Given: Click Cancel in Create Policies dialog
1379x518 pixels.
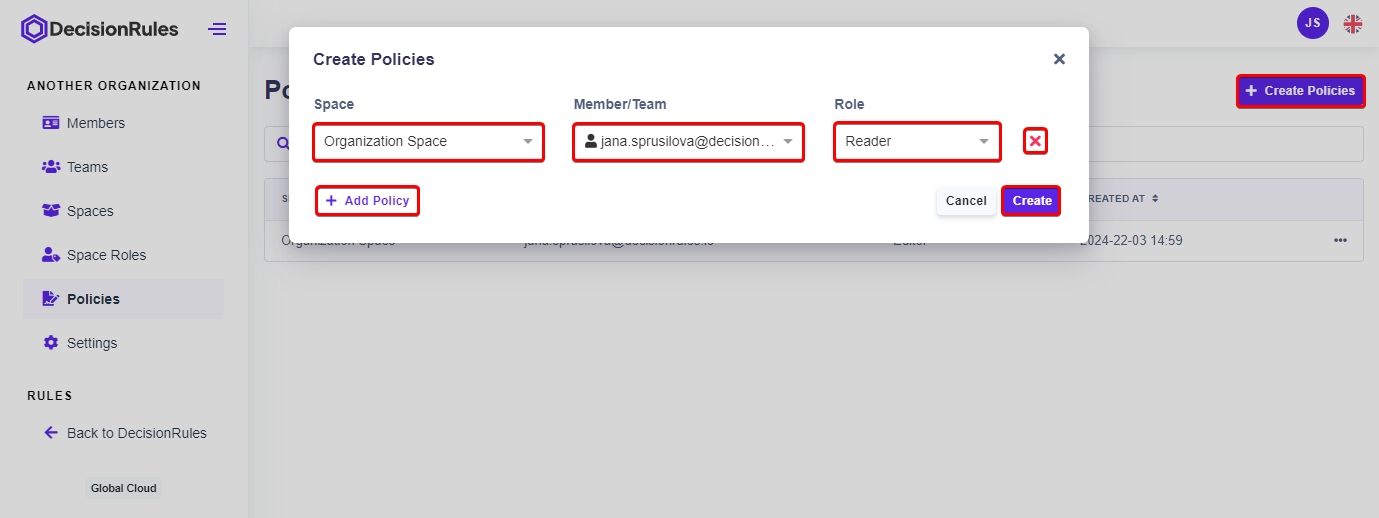Looking at the screenshot, I should coord(966,201).
